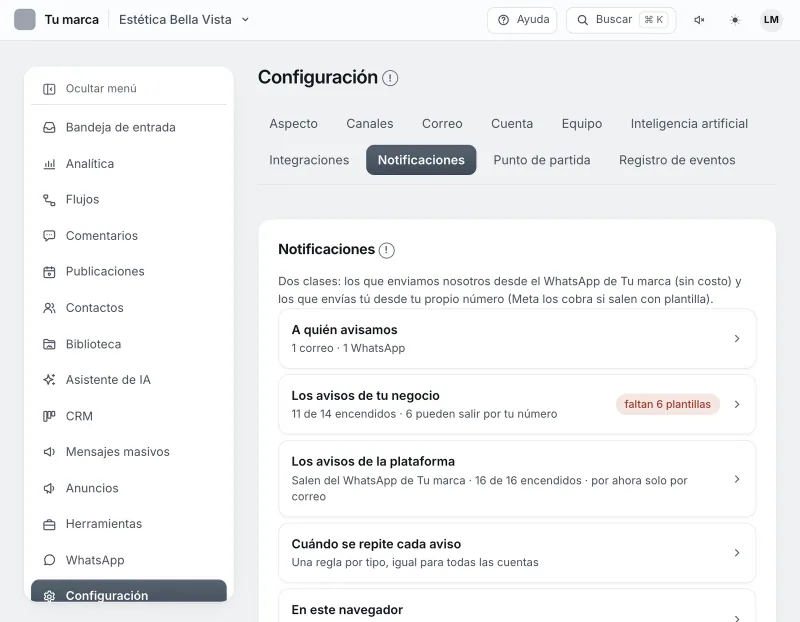Image resolution: width=800 pixels, height=622 pixels.
Task: Click the CRM kanban board icon
Action: (49, 416)
